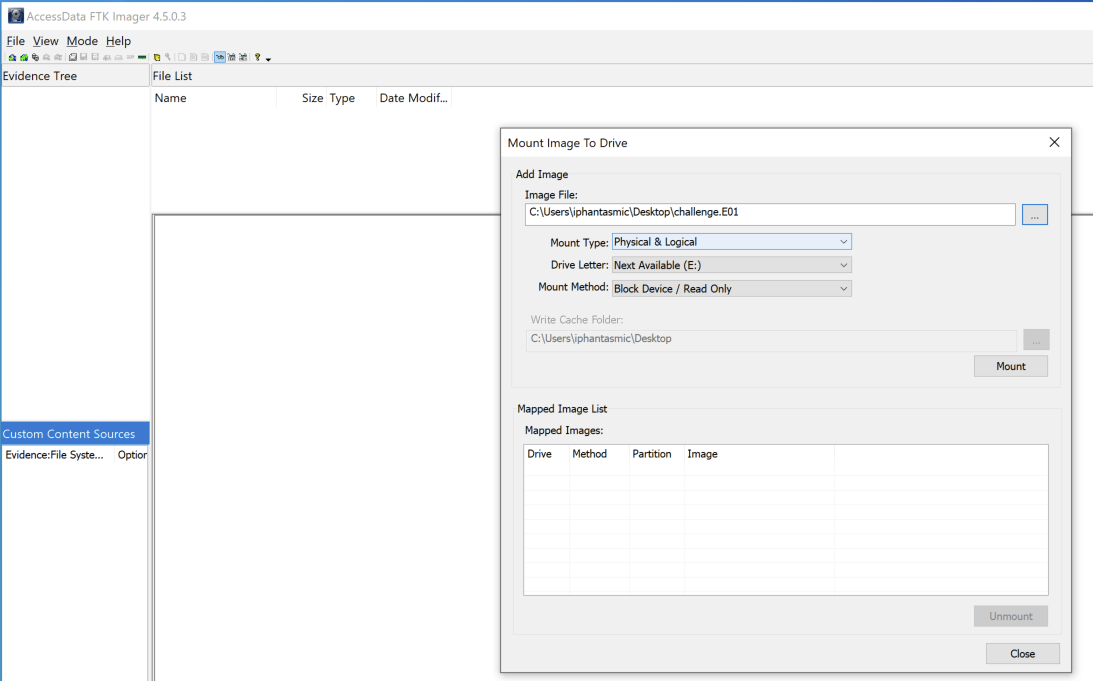
Task: Switch viewer to hex mode glasses icon
Action: tap(243, 57)
